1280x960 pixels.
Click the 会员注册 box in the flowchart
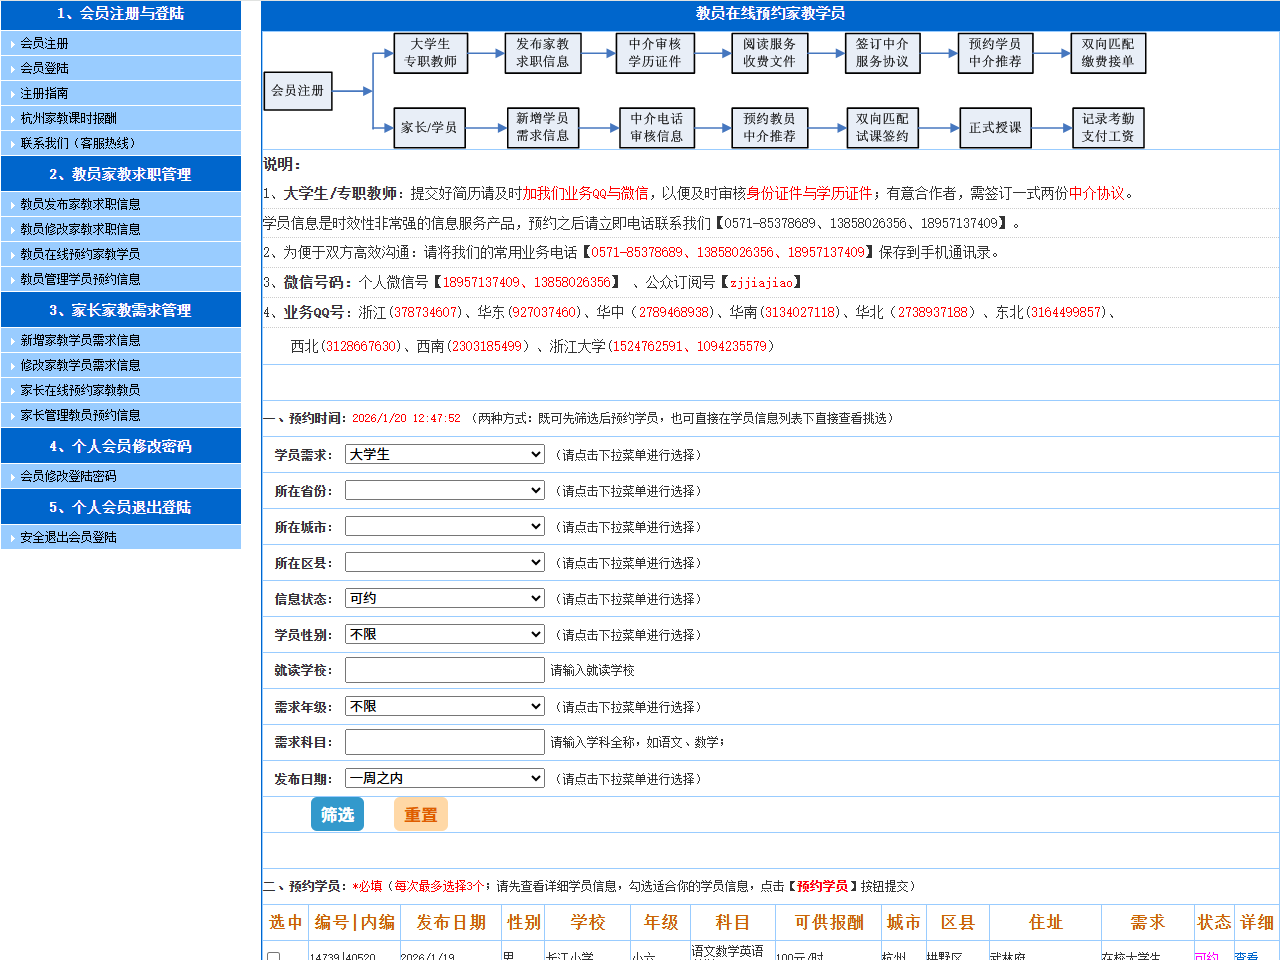pos(297,90)
